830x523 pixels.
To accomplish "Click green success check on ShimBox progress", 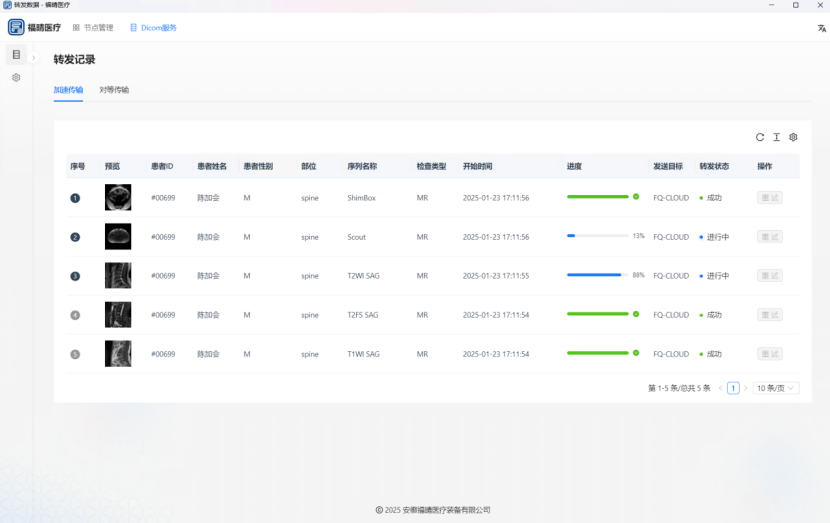I will (636, 197).
